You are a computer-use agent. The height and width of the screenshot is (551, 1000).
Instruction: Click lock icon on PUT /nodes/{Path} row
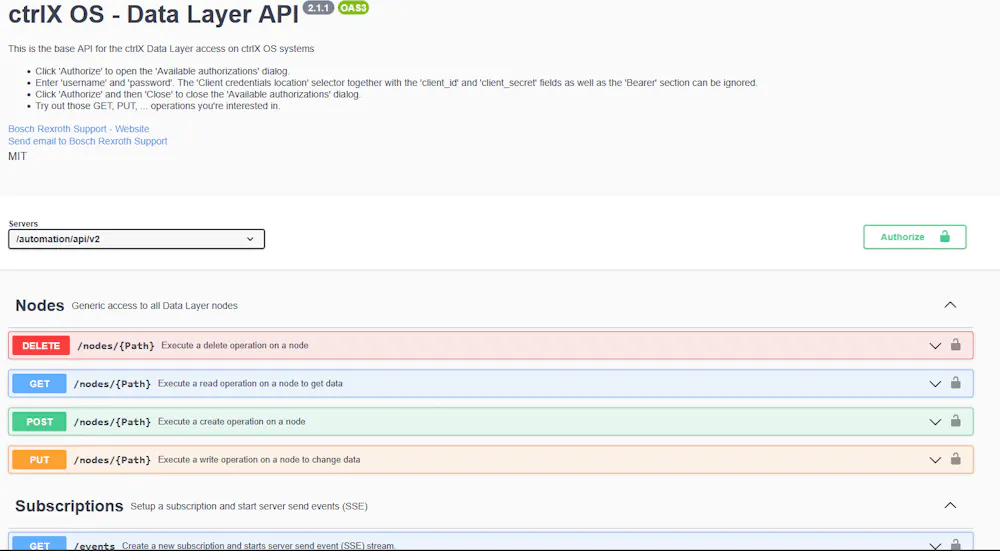click(955, 459)
